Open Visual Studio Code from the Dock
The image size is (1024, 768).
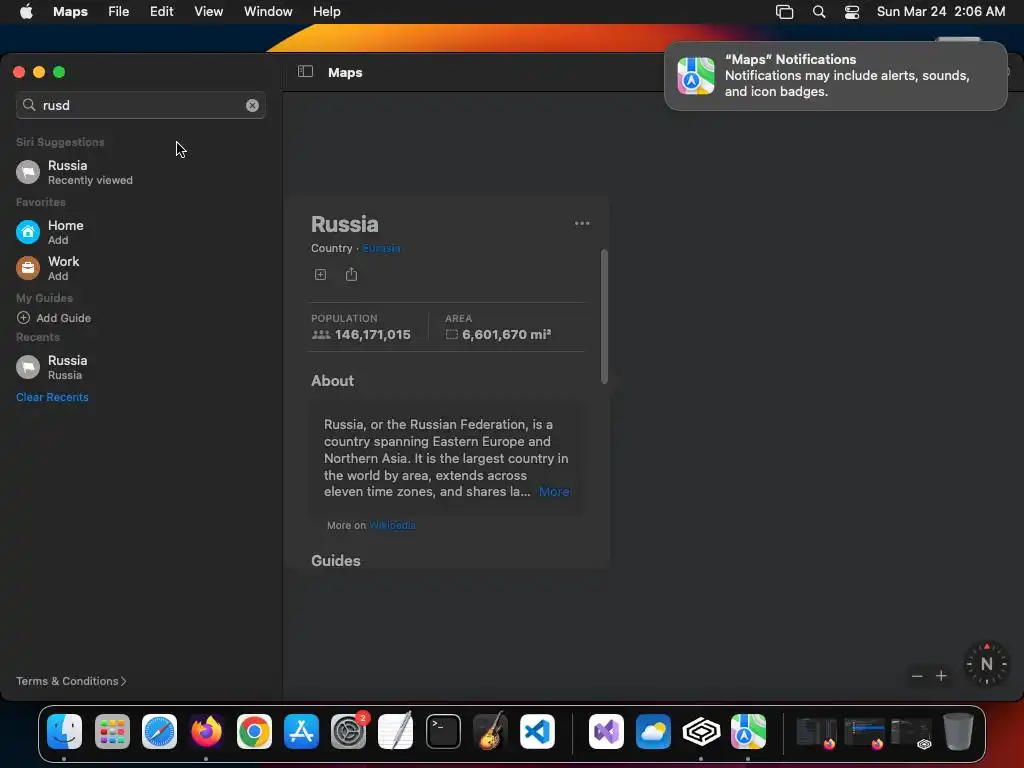(x=537, y=731)
